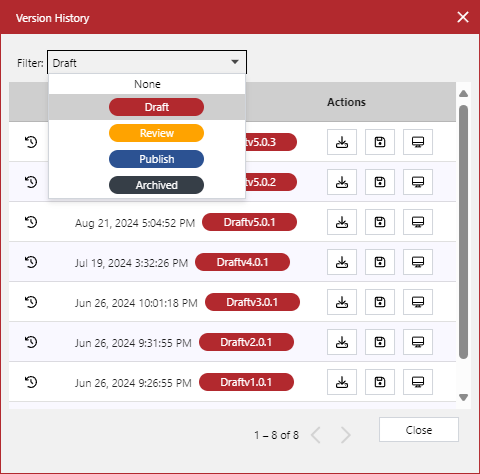Click the Actions column header
480x474 pixels.
346,102
